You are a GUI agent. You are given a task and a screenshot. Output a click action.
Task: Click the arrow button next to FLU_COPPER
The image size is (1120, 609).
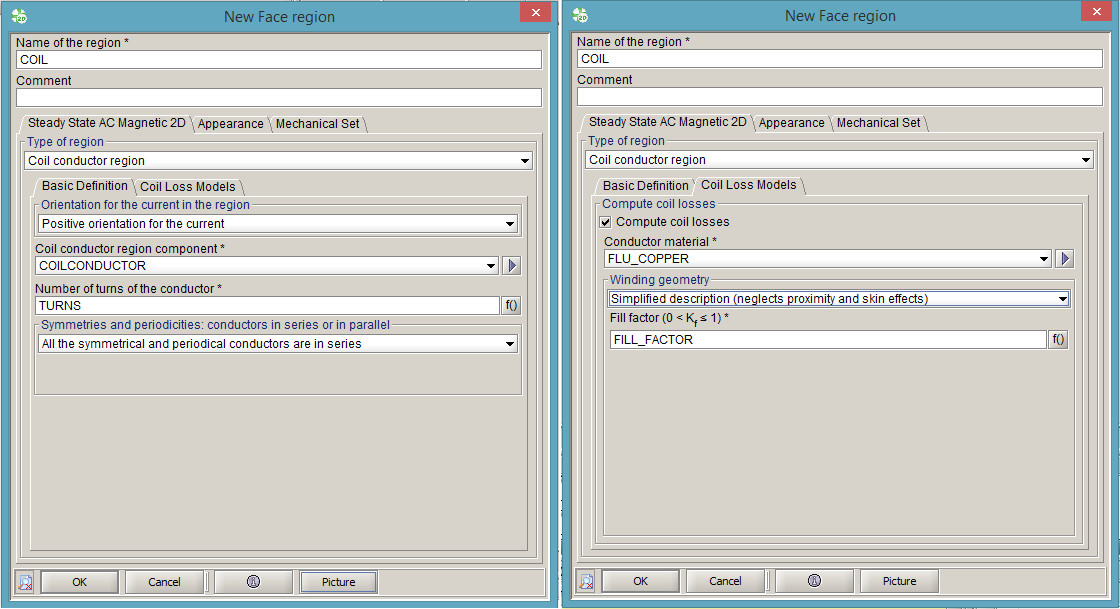(1065, 259)
